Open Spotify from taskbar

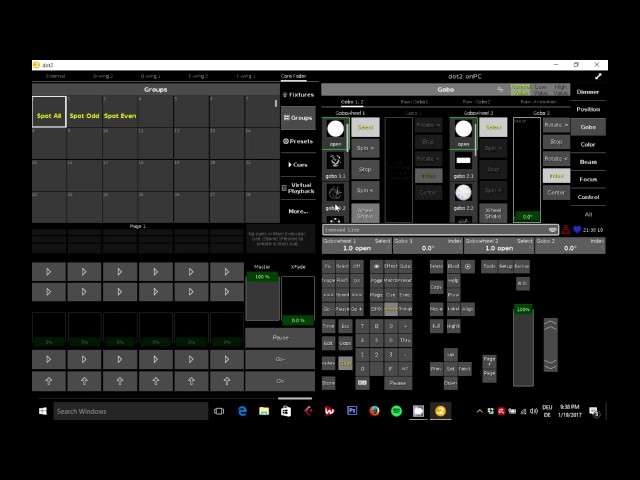(x=396, y=411)
